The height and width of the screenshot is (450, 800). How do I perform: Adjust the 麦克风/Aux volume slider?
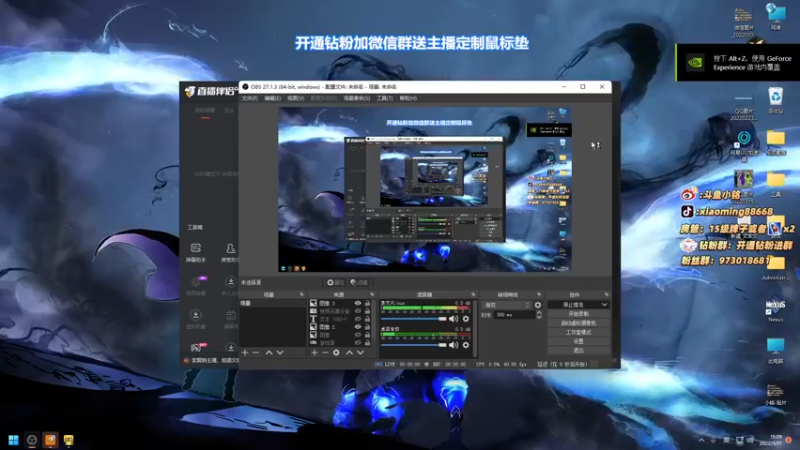pos(413,319)
